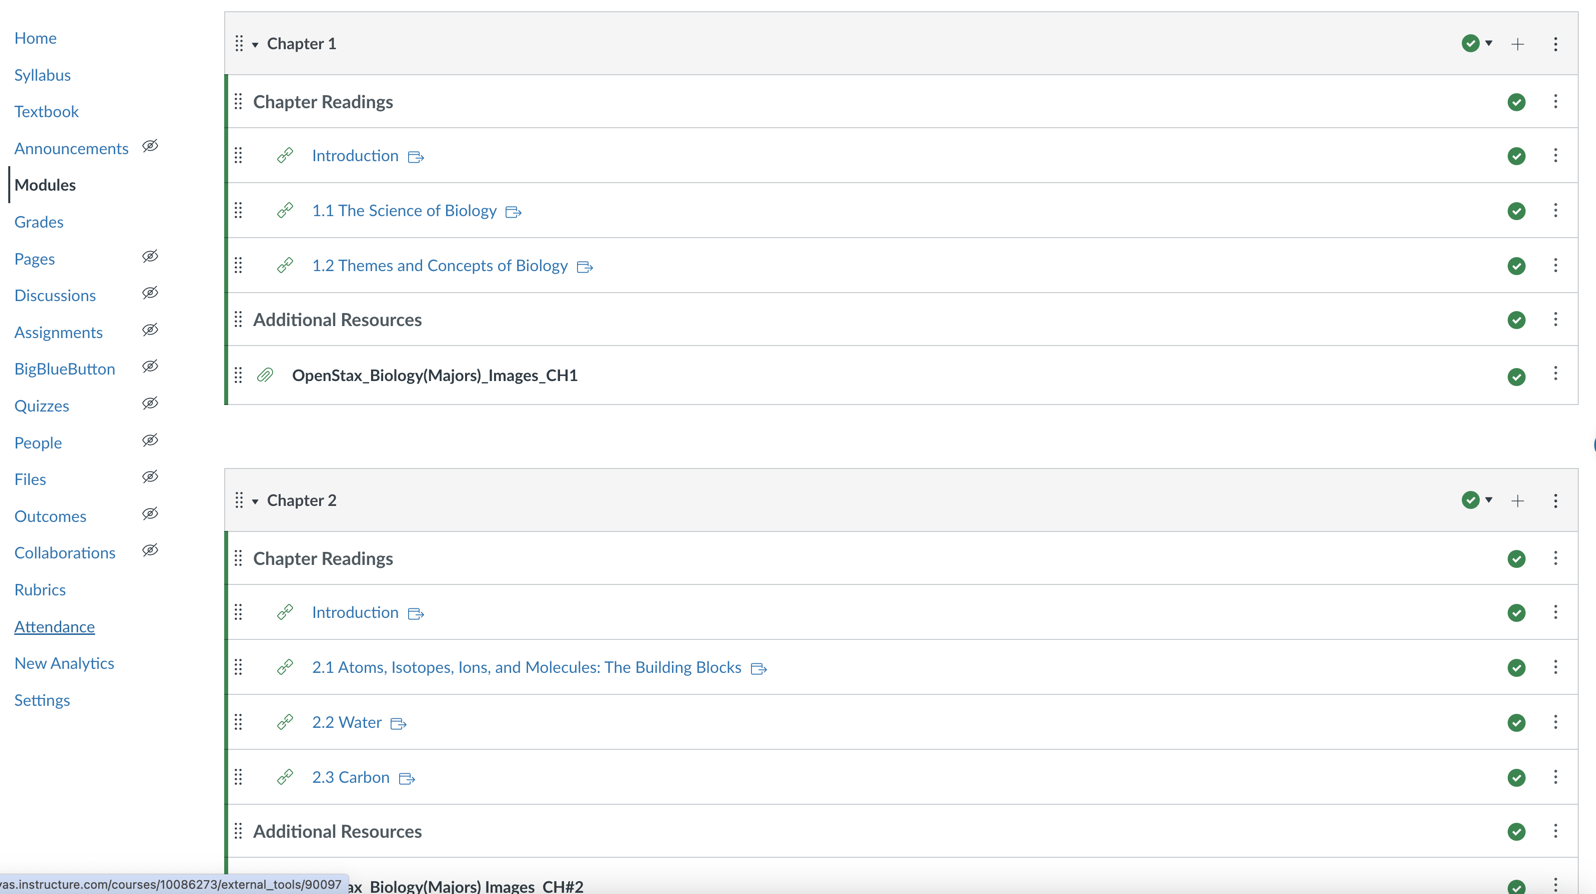Open New Analytics
Image resolution: width=1596 pixels, height=894 pixels.
pyautogui.click(x=64, y=663)
